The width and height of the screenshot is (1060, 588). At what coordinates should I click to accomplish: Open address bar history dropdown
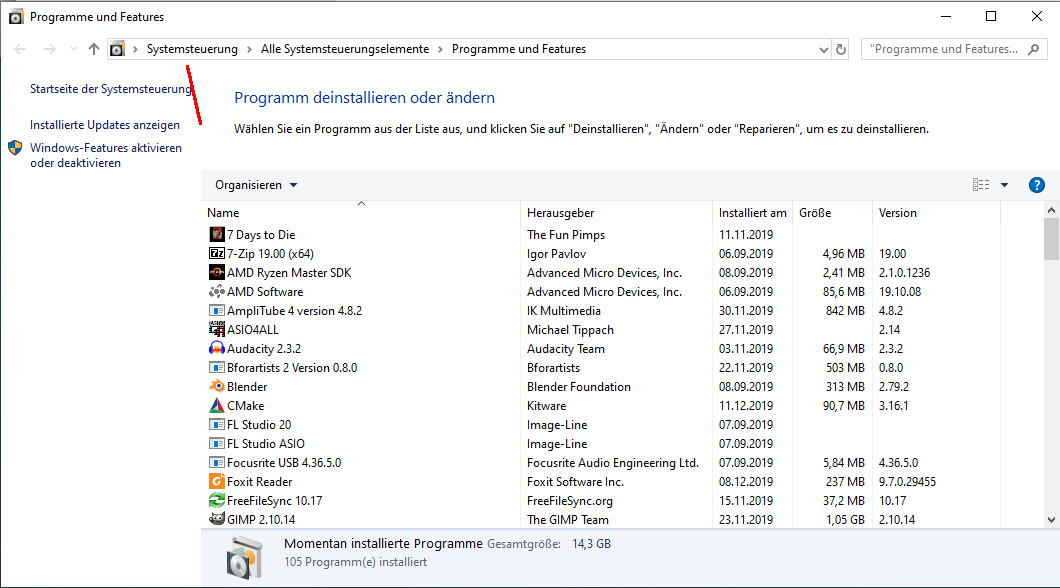(x=824, y=49)
